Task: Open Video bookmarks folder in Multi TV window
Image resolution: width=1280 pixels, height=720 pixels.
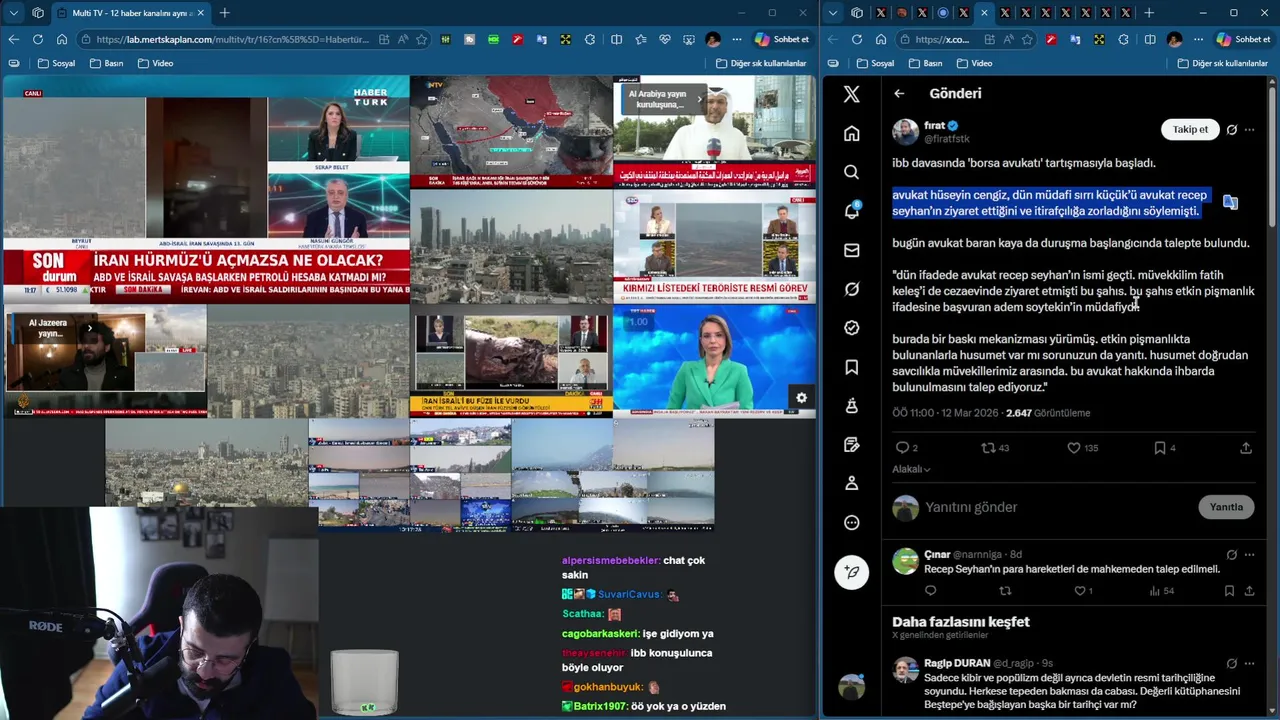Action: (x=155, y=63)
